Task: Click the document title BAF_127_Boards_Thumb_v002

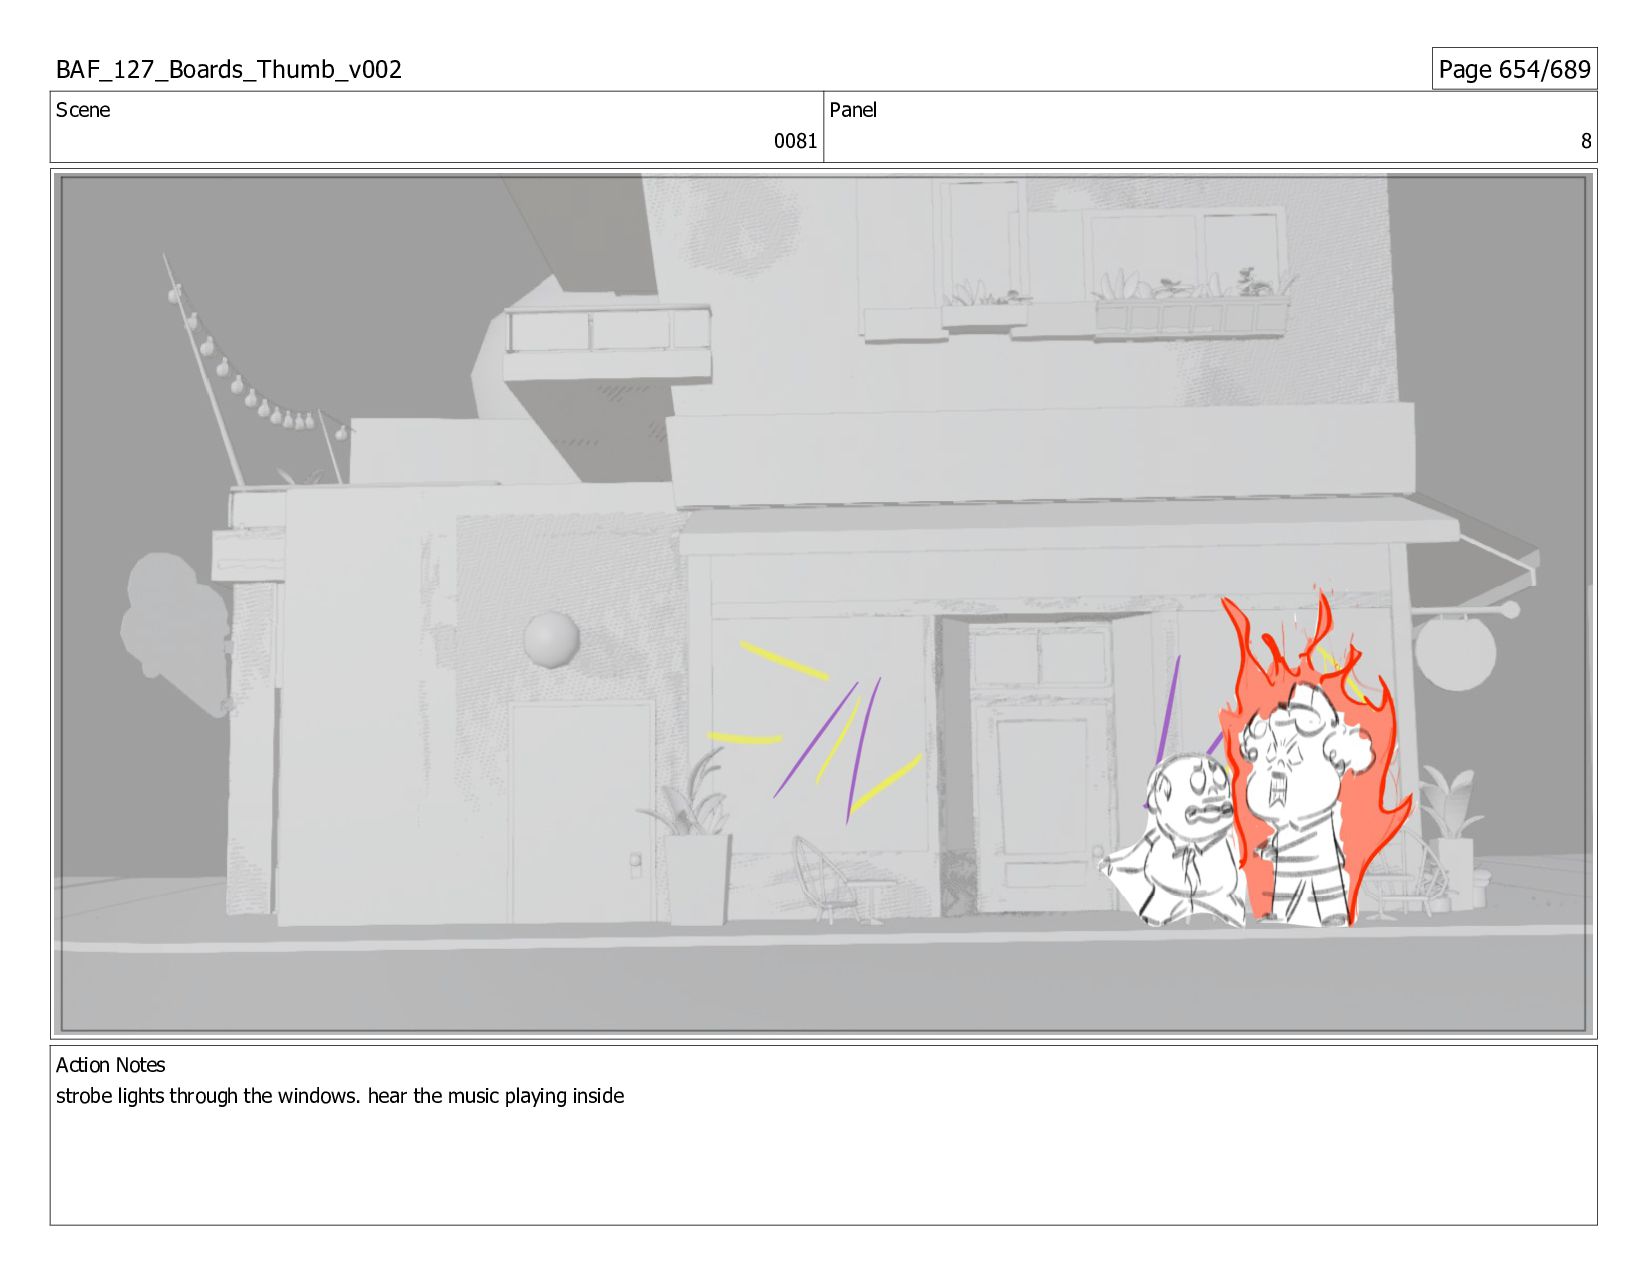Action: tap(229, 69)
